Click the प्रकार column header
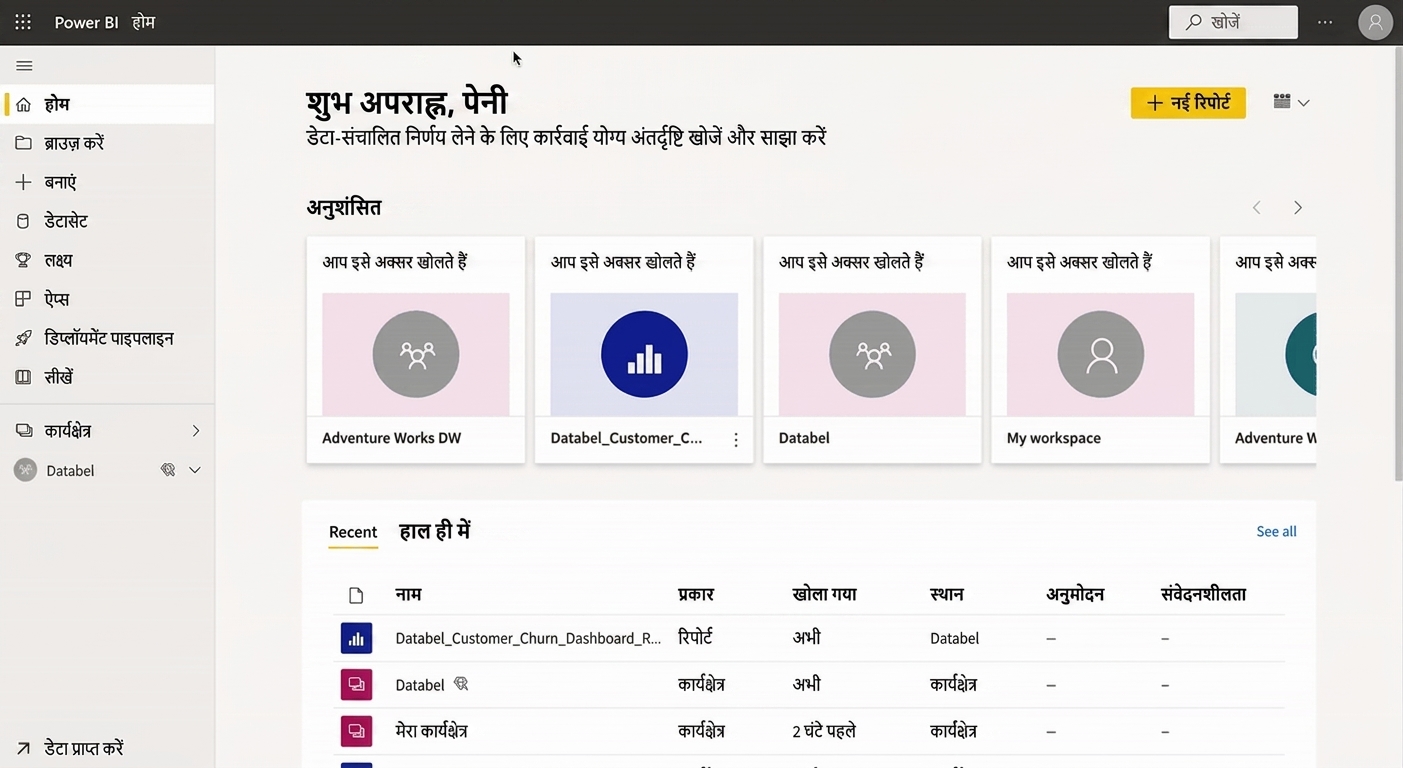1403x768 pixels. 696,594
